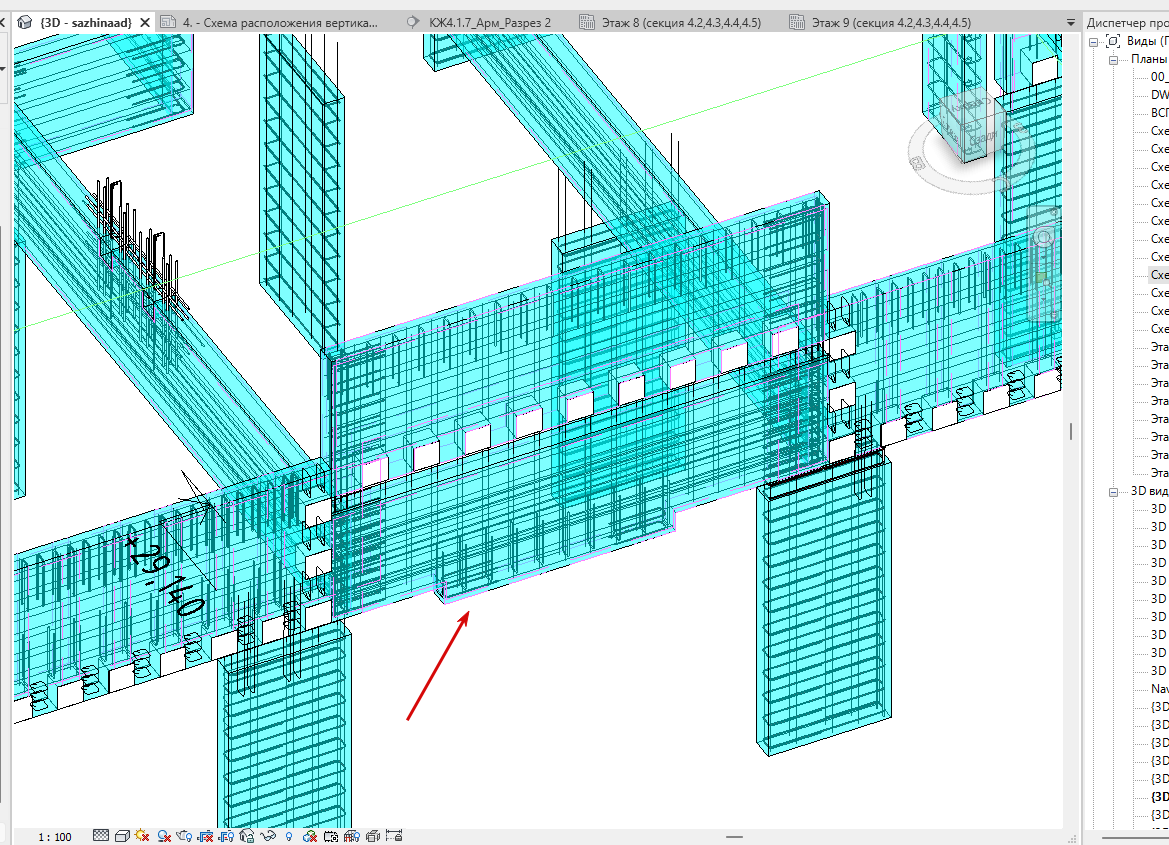This screenshot has height=845, width=1169.
Task: Collapse the Виды node in project browser
Action: click(1094, 42)
